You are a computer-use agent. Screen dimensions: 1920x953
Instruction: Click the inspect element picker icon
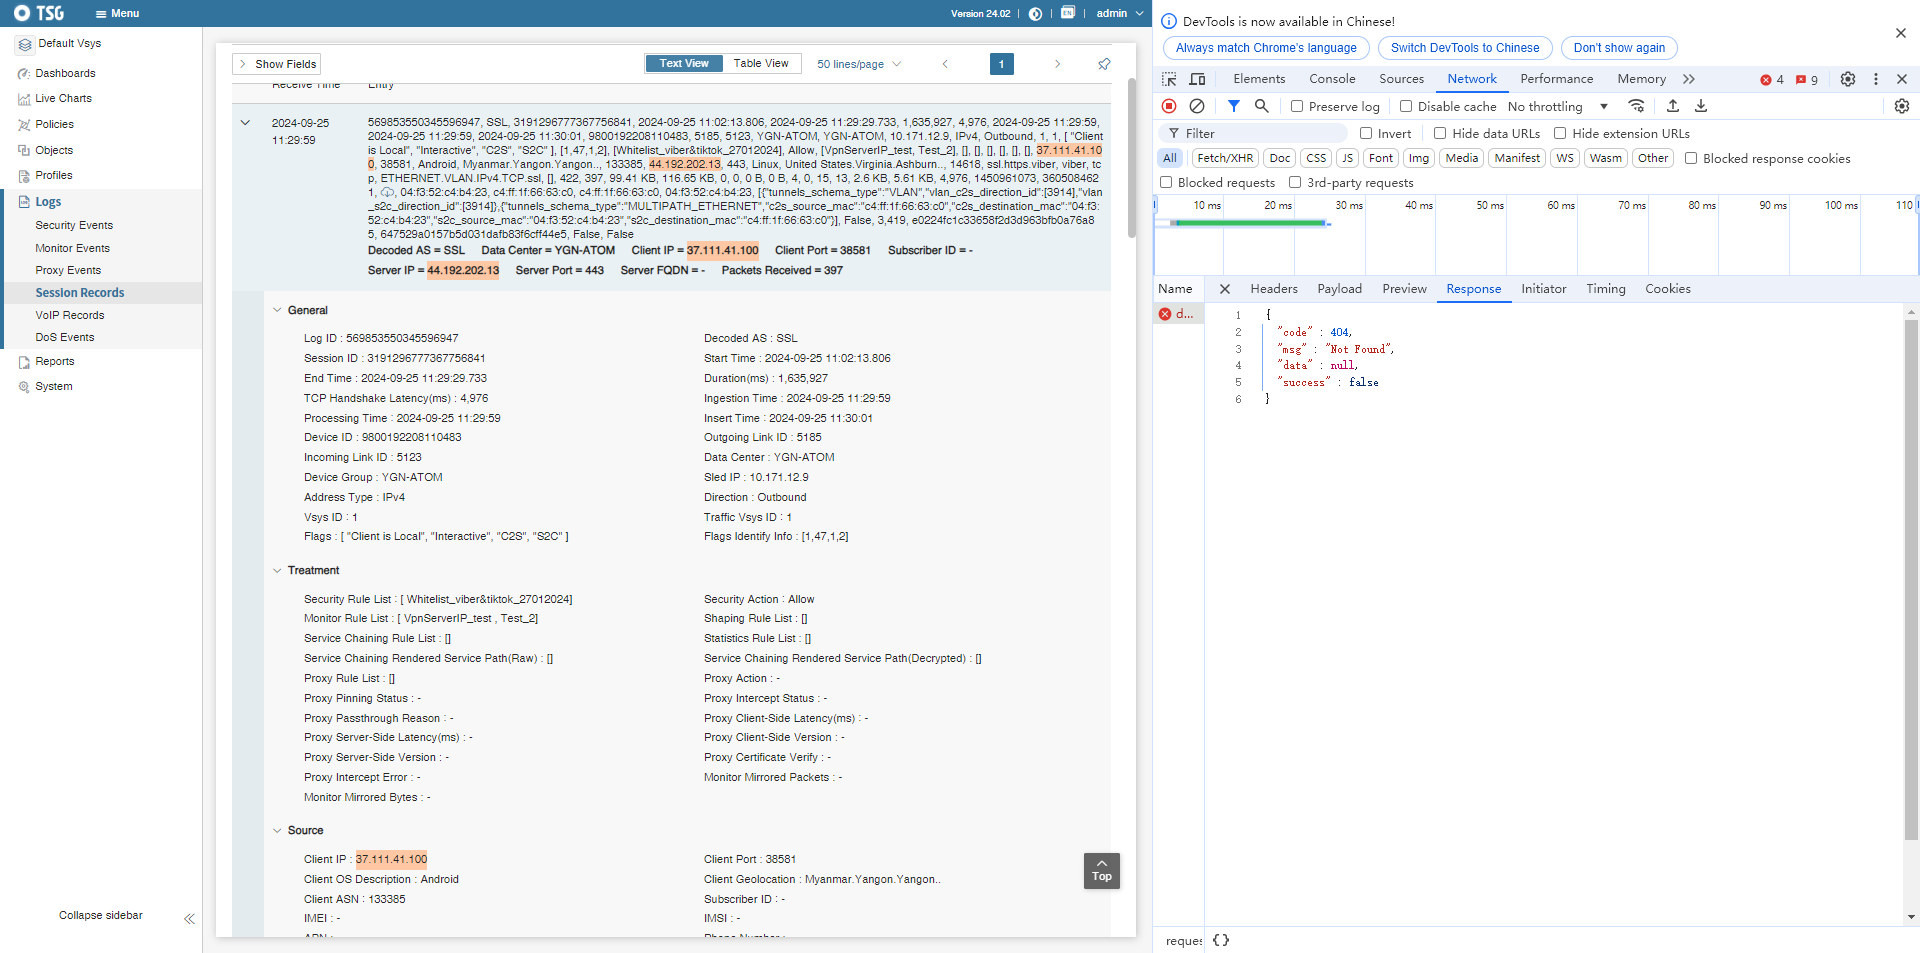click(1169, 79)
